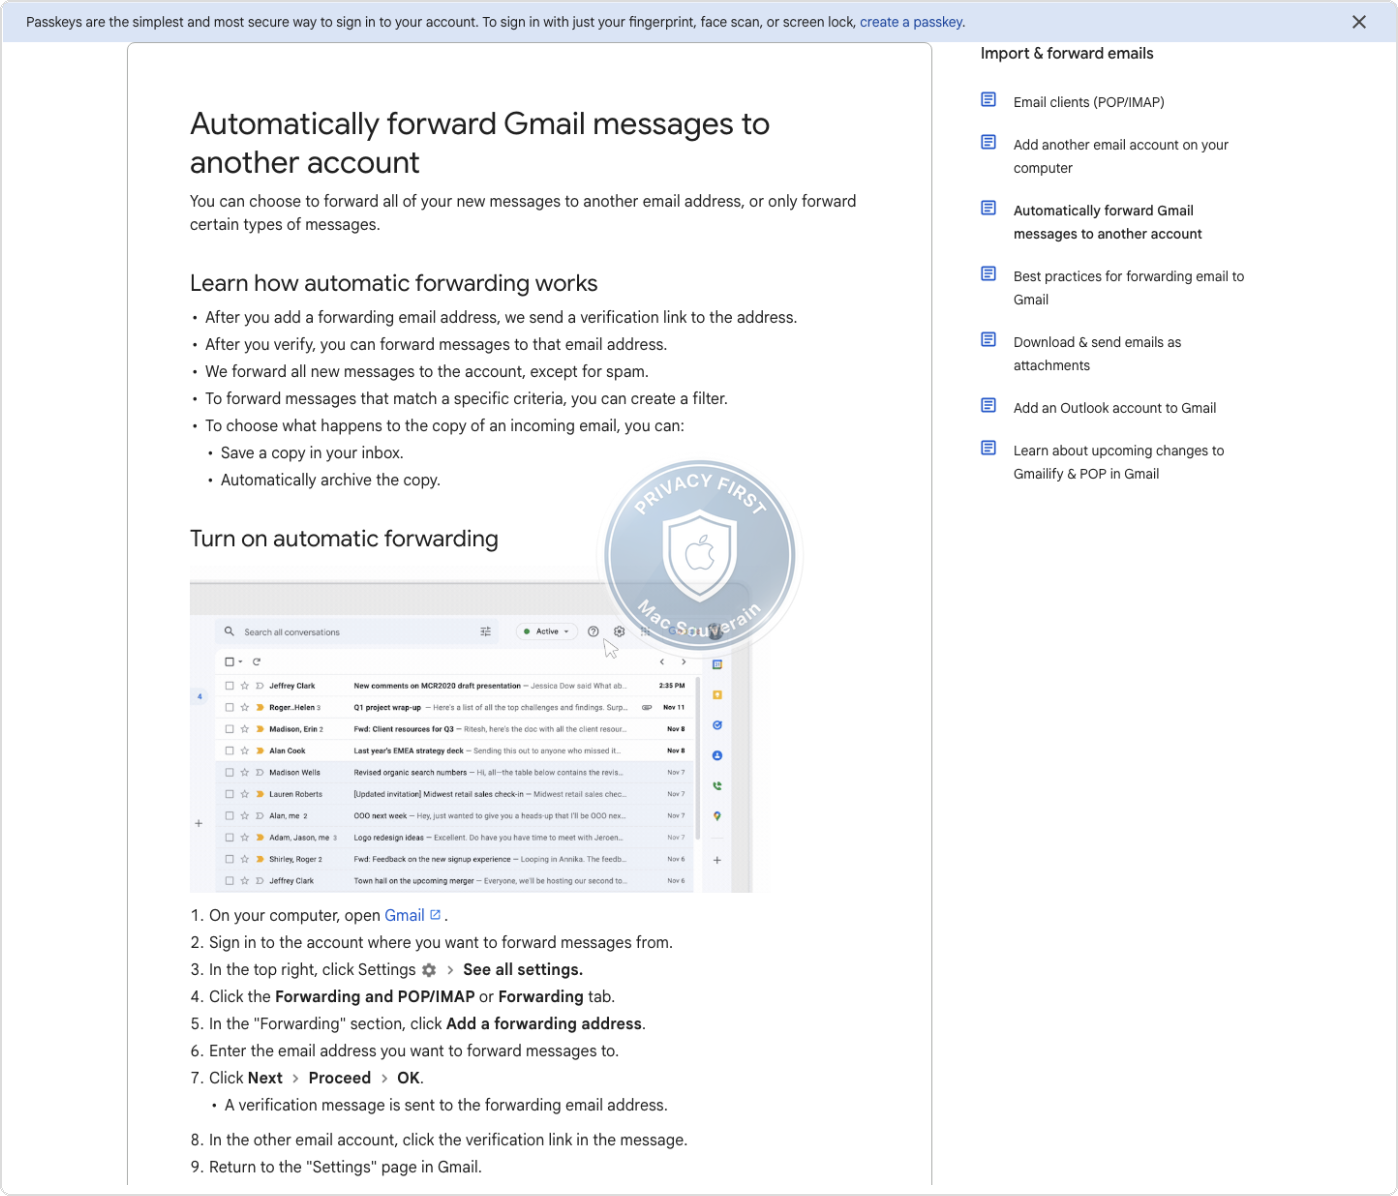The image size is (1398, 1196).
Task: Open the New comments on MCR2020 draft presentation email
Action: (455, 686)
